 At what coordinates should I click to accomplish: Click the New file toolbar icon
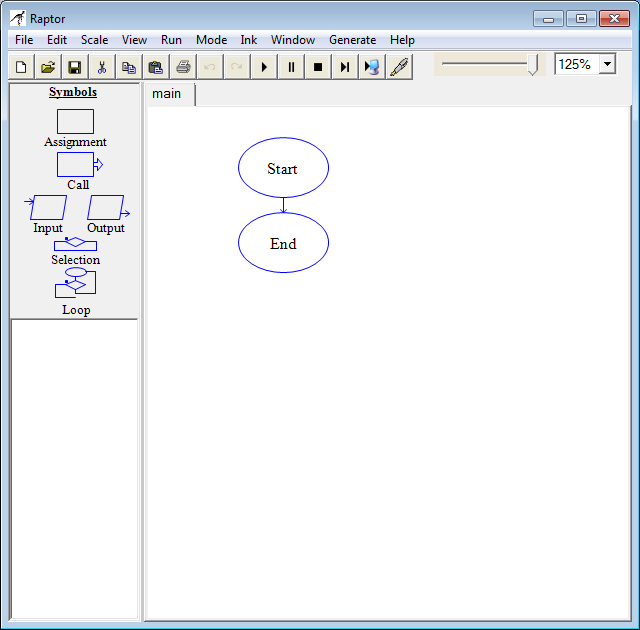[21, 67]
